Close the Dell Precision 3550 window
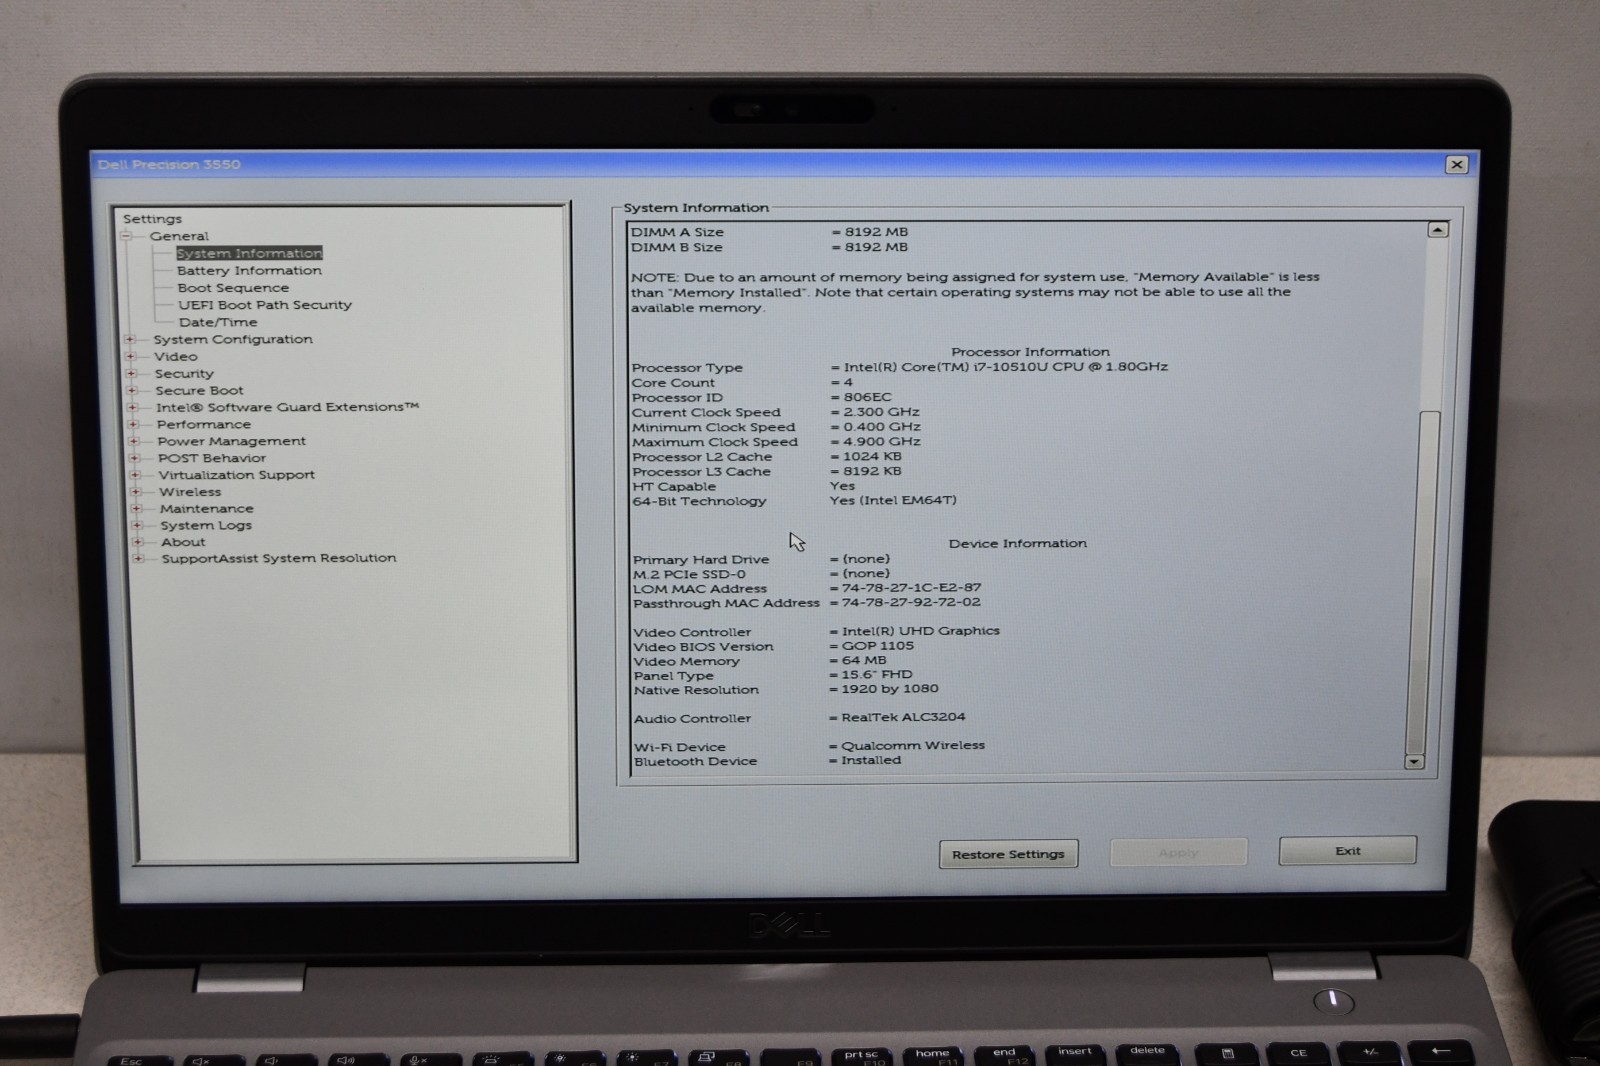1600x1066 pixels. point(1456,165)
